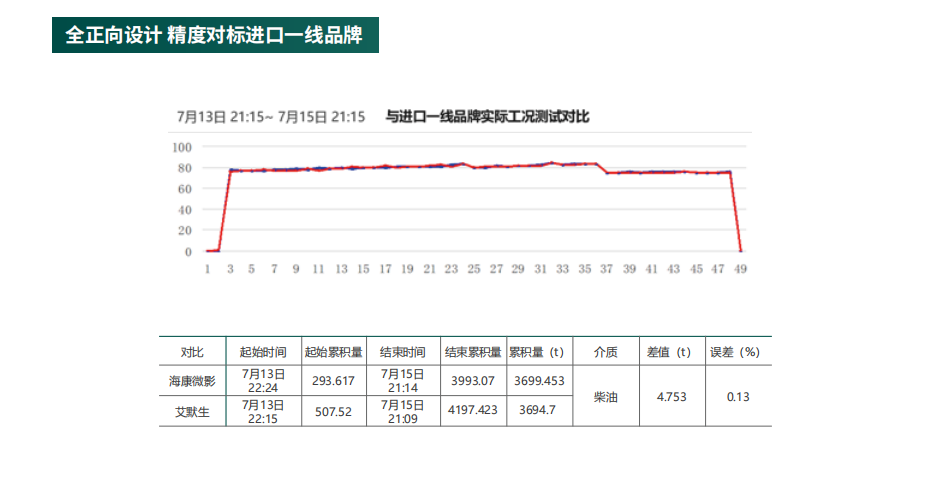
Task: Select the 误差（%） header cell
Action: click(735, 352)
